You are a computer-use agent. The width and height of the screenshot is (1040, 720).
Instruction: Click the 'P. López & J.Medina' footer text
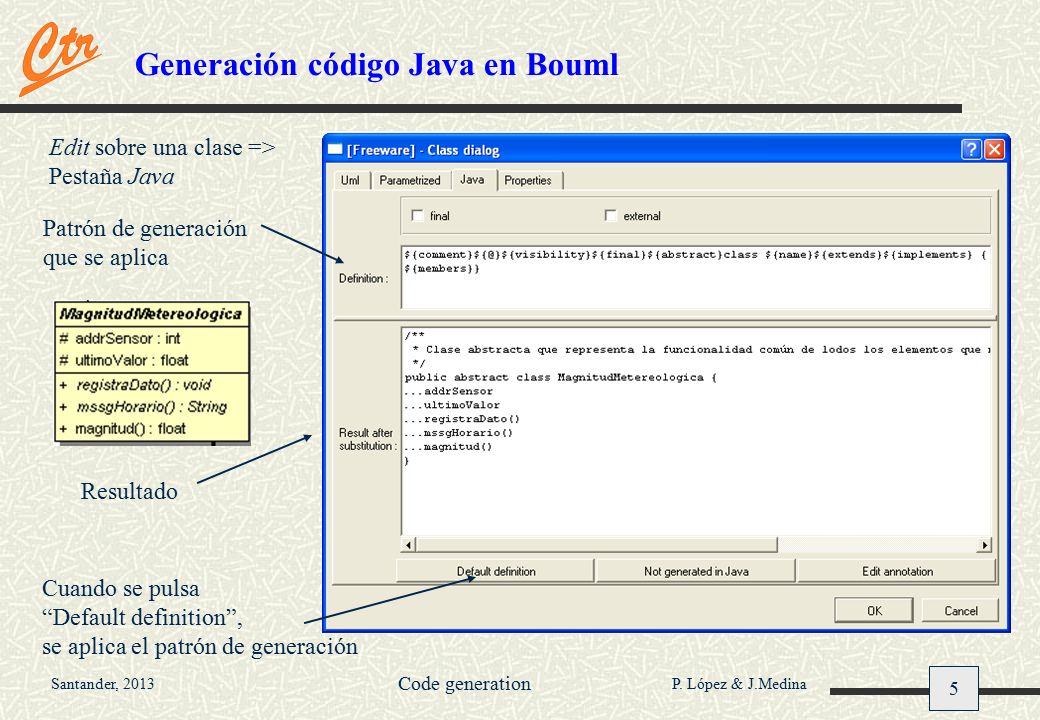click(739, 684)
